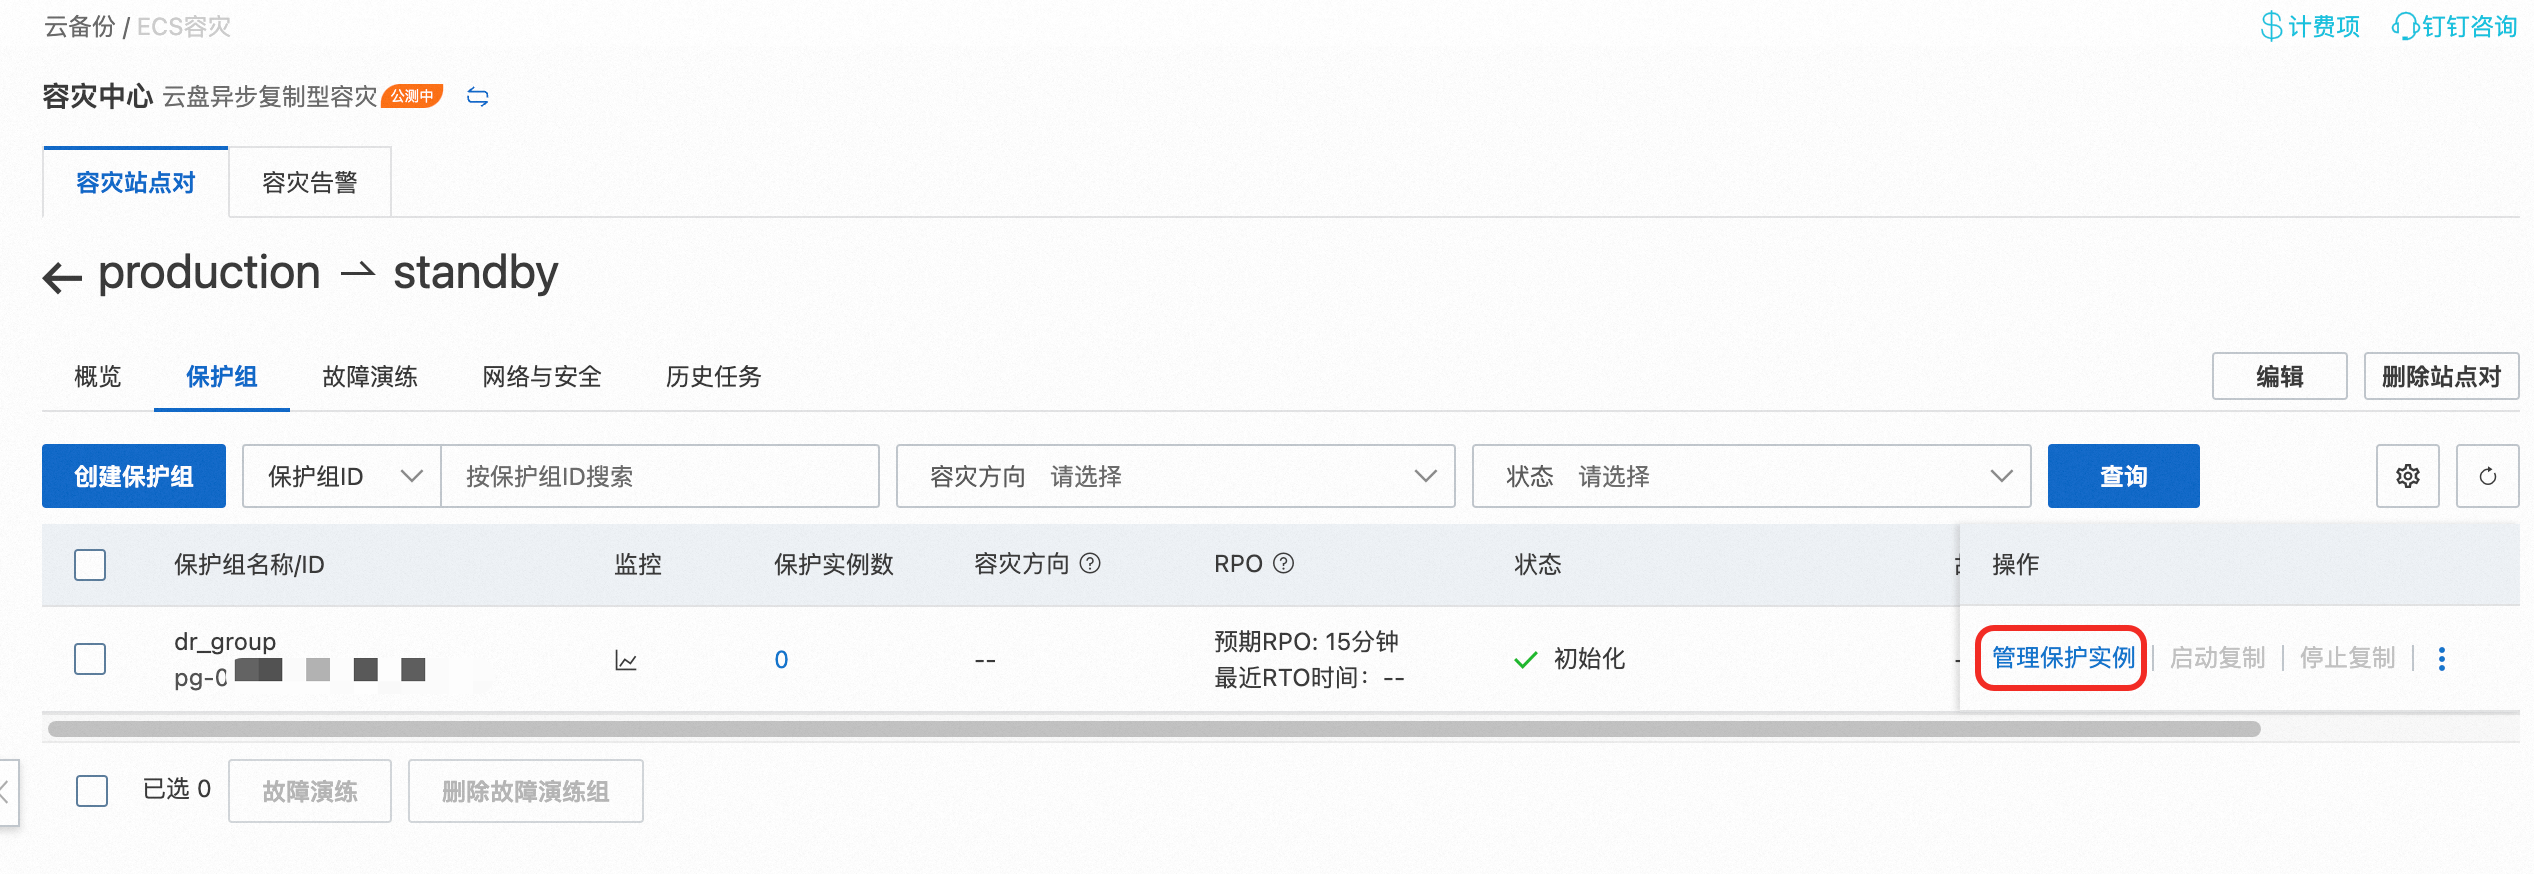Tick the dr_group row checkbox
2534x874 pixels.
coord(90,658)
